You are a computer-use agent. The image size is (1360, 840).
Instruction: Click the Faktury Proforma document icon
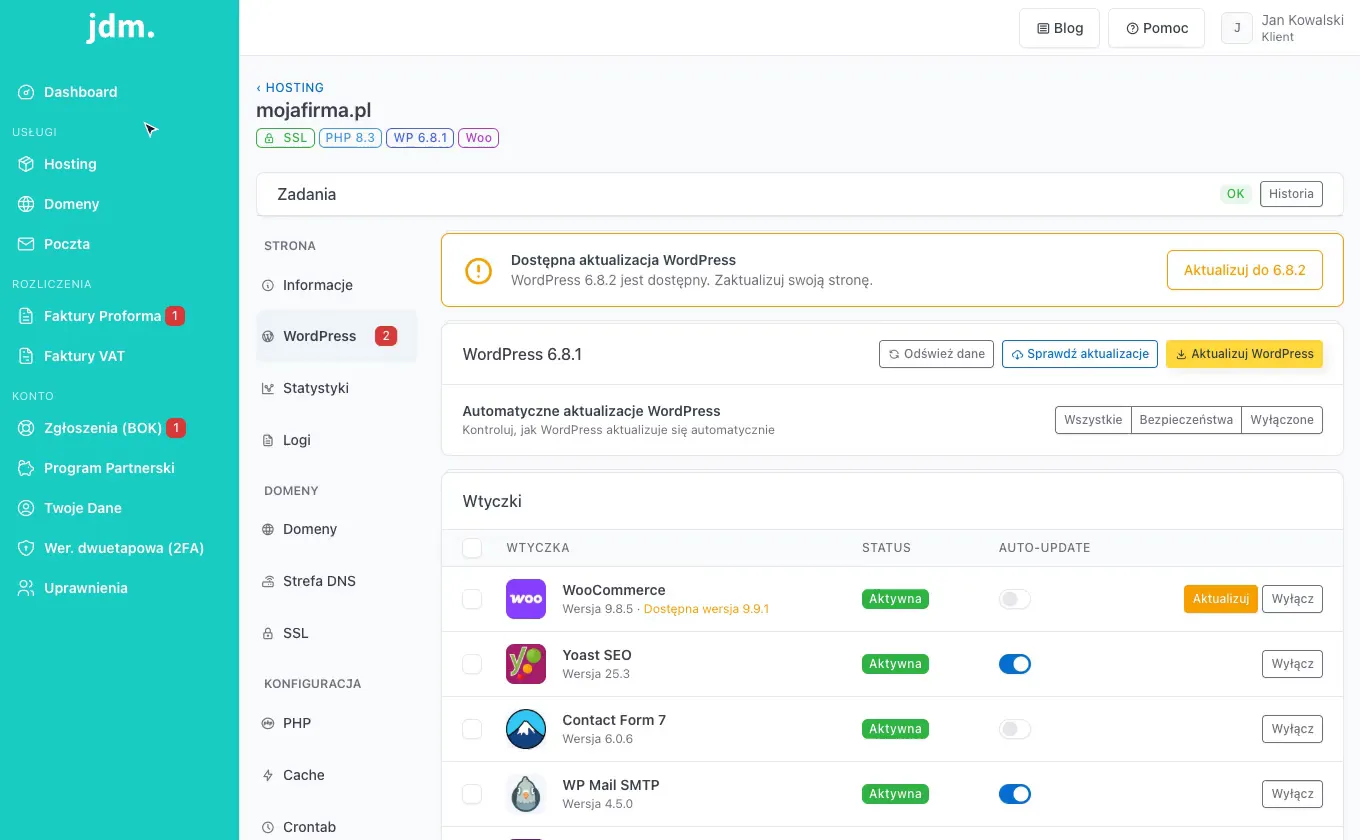(26, 316)
